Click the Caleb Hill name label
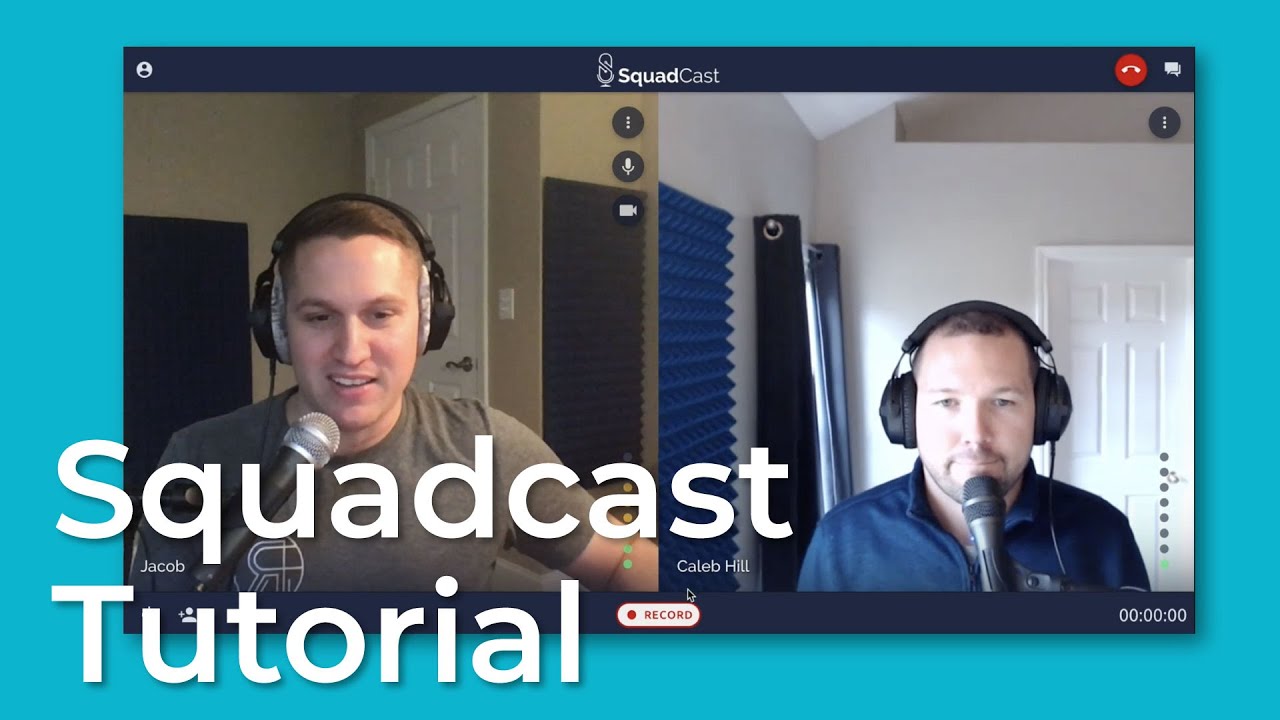 [713, 566]
